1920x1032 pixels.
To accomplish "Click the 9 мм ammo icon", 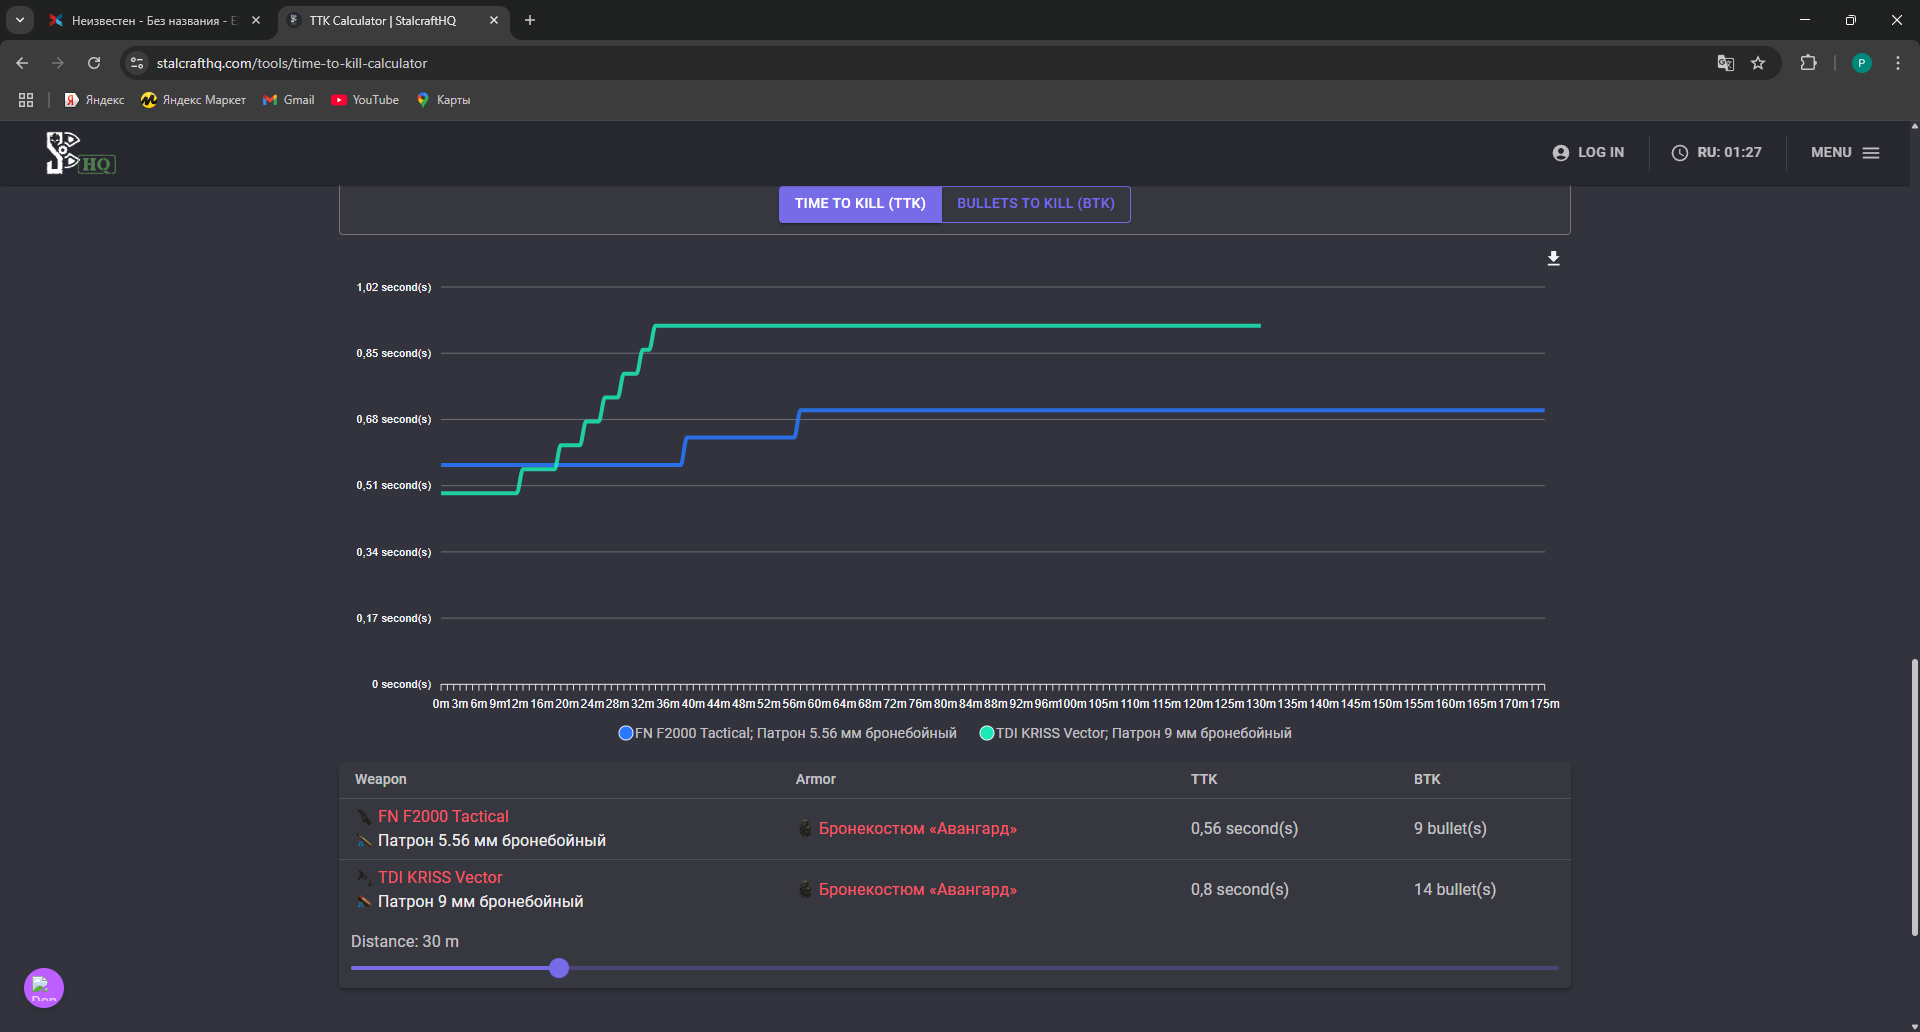I will (364, 902).
